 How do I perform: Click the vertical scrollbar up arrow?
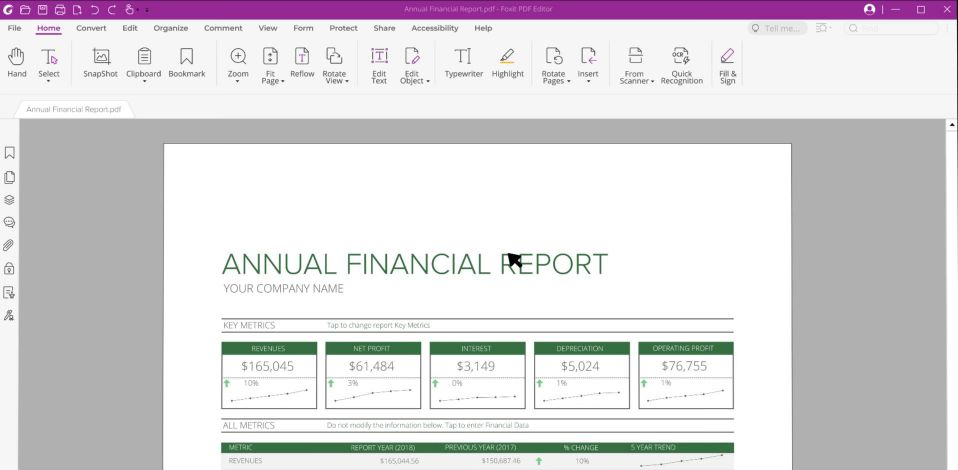click(952, 125)
